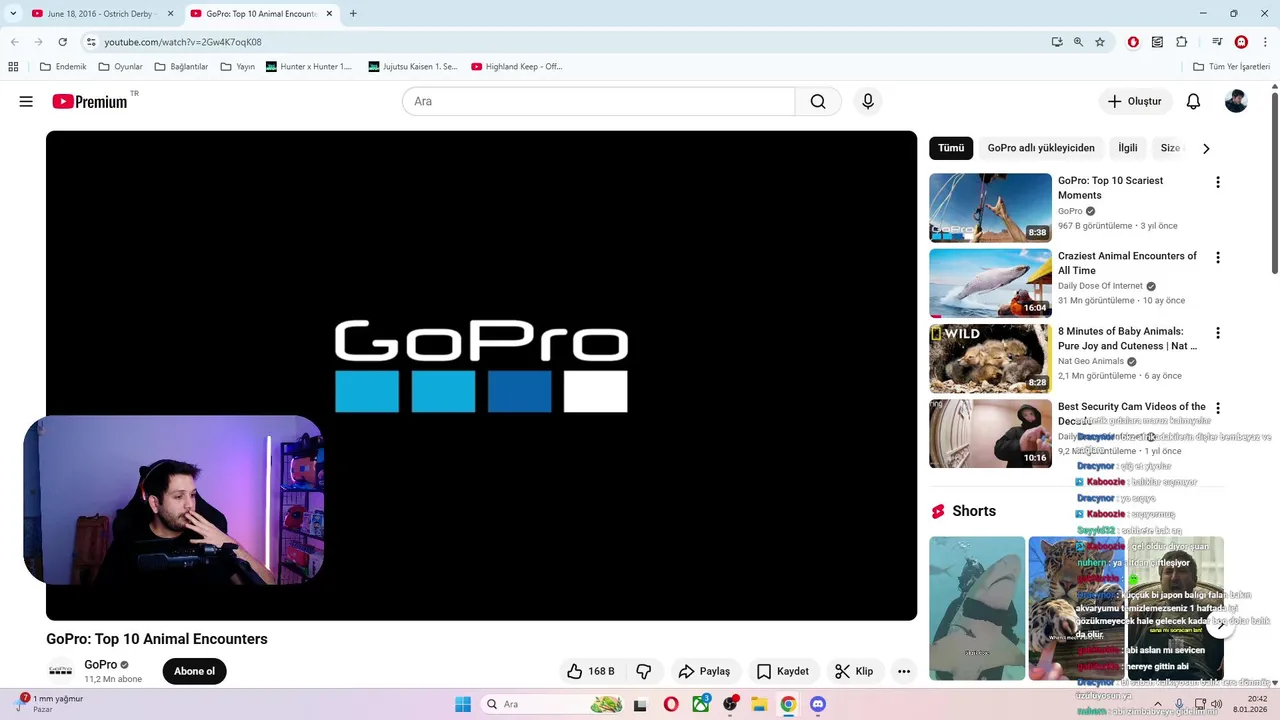Open the Tüm Yer İşaretleri folder
1280x720 pixels.
pos(1232,67)
